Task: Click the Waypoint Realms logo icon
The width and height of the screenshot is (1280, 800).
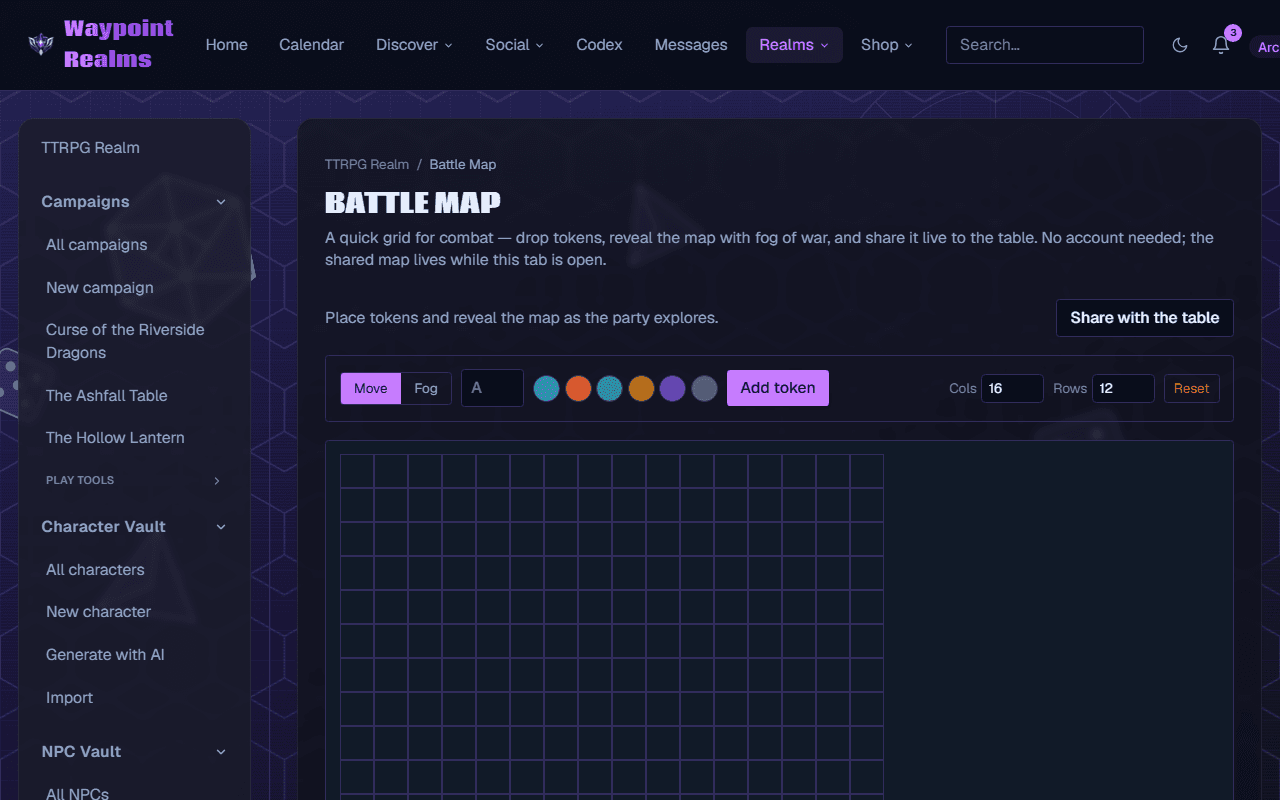Action: click(x=40, y=44)
